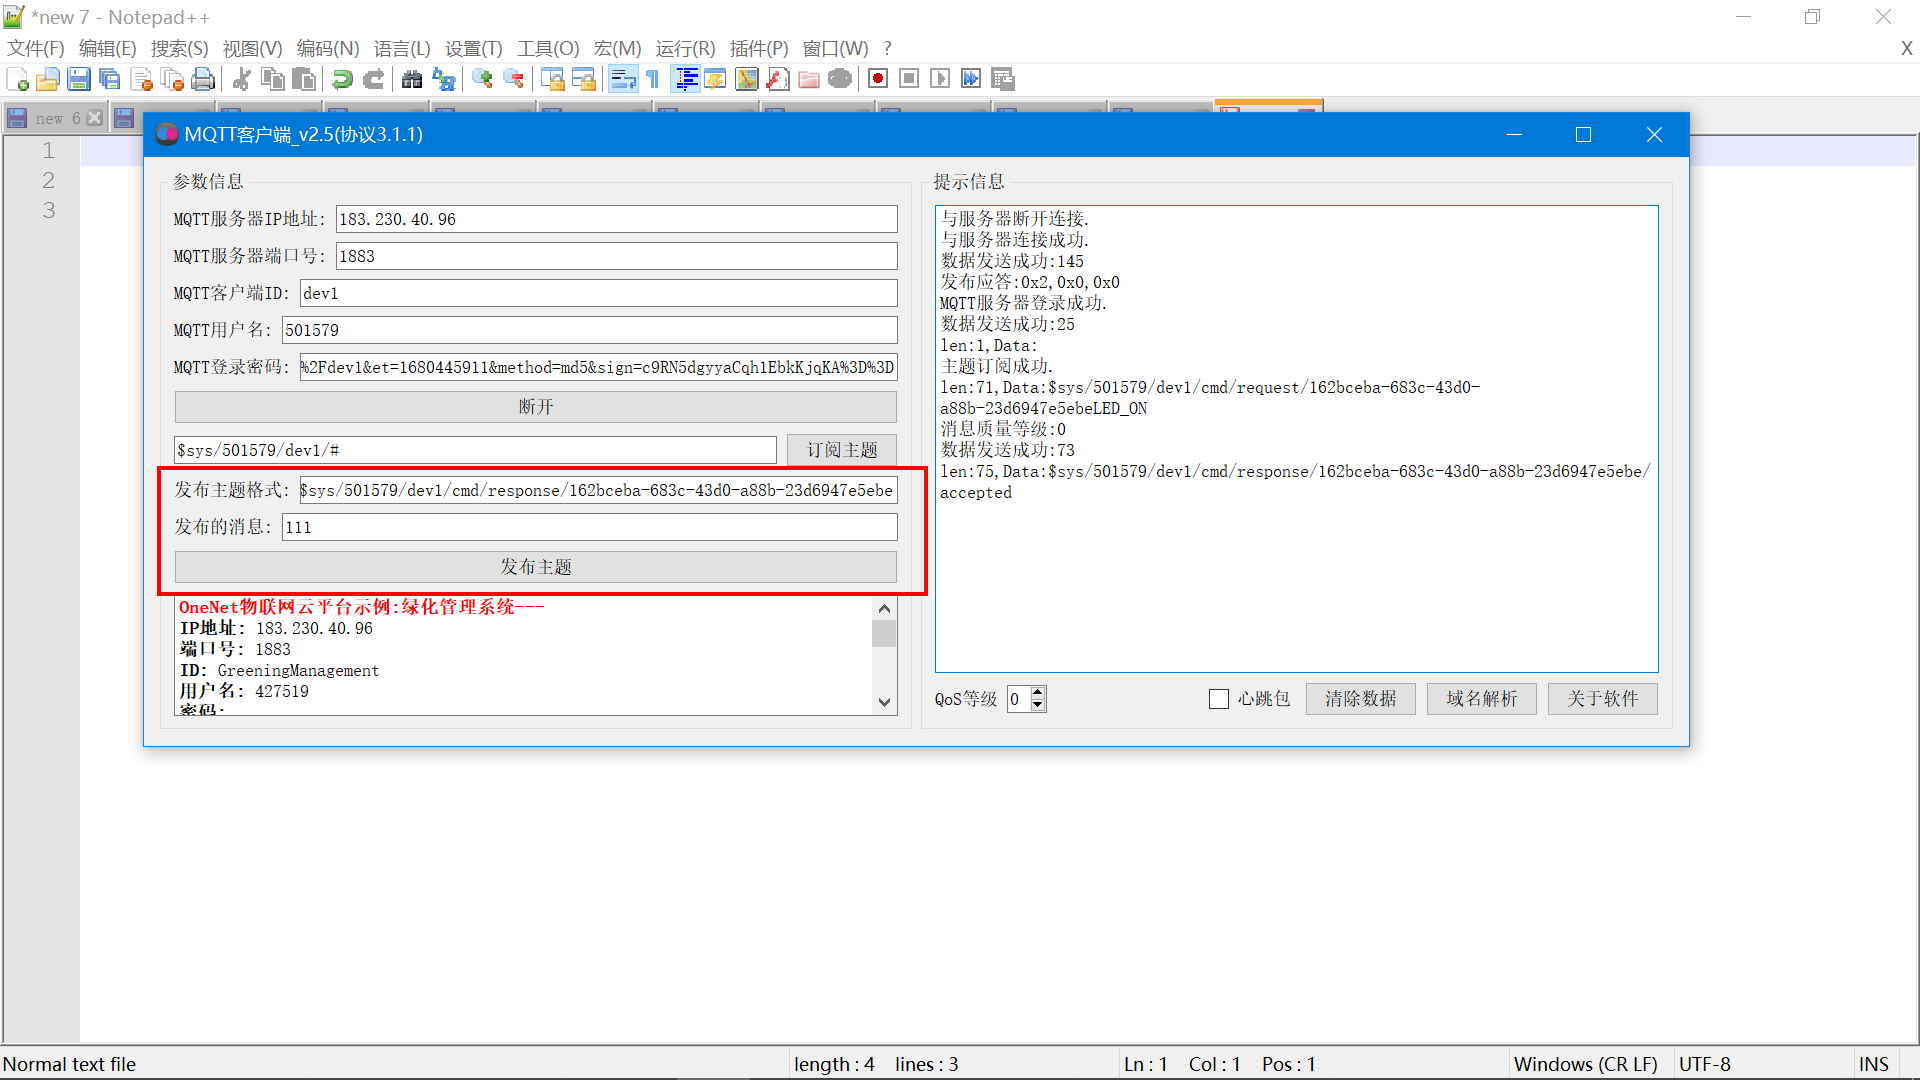Focus the MQTT服务器端口号 field showing 1883
This screenshot has width=1920, height=1080.
pos(616,256)
